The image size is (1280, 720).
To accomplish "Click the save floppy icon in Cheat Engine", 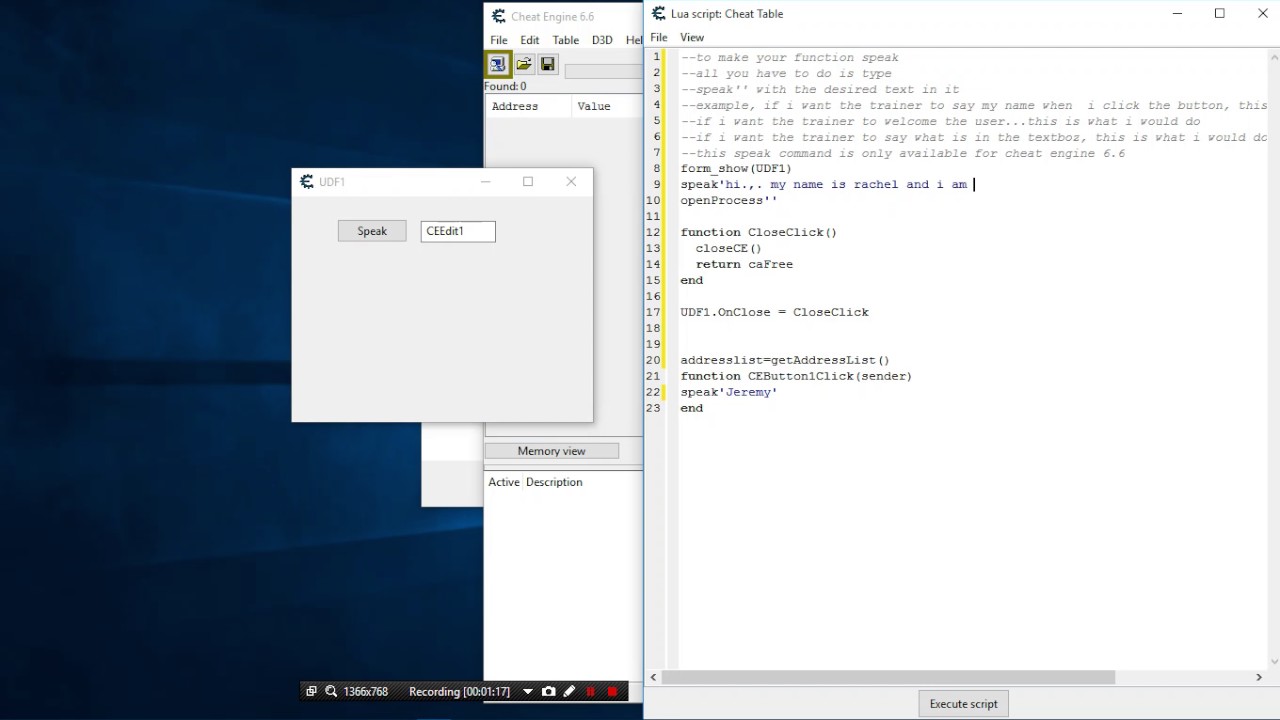I will click(548, 64).
